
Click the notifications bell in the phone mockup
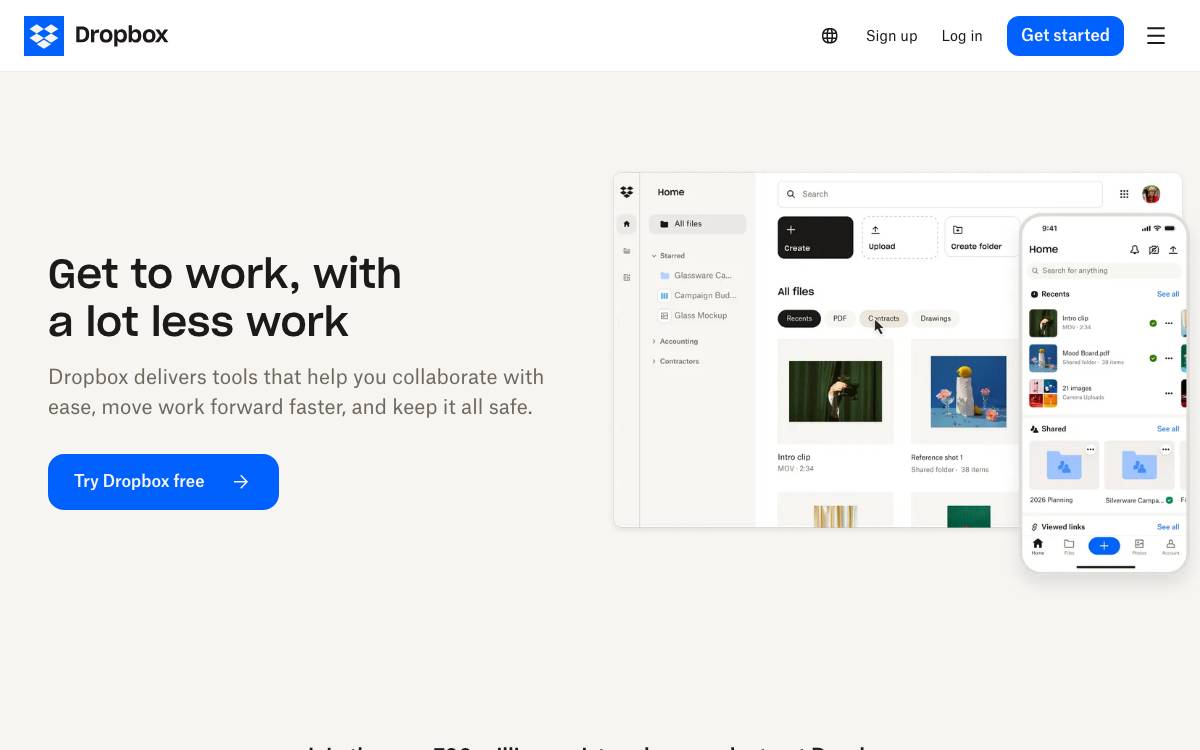(1134, 250)
